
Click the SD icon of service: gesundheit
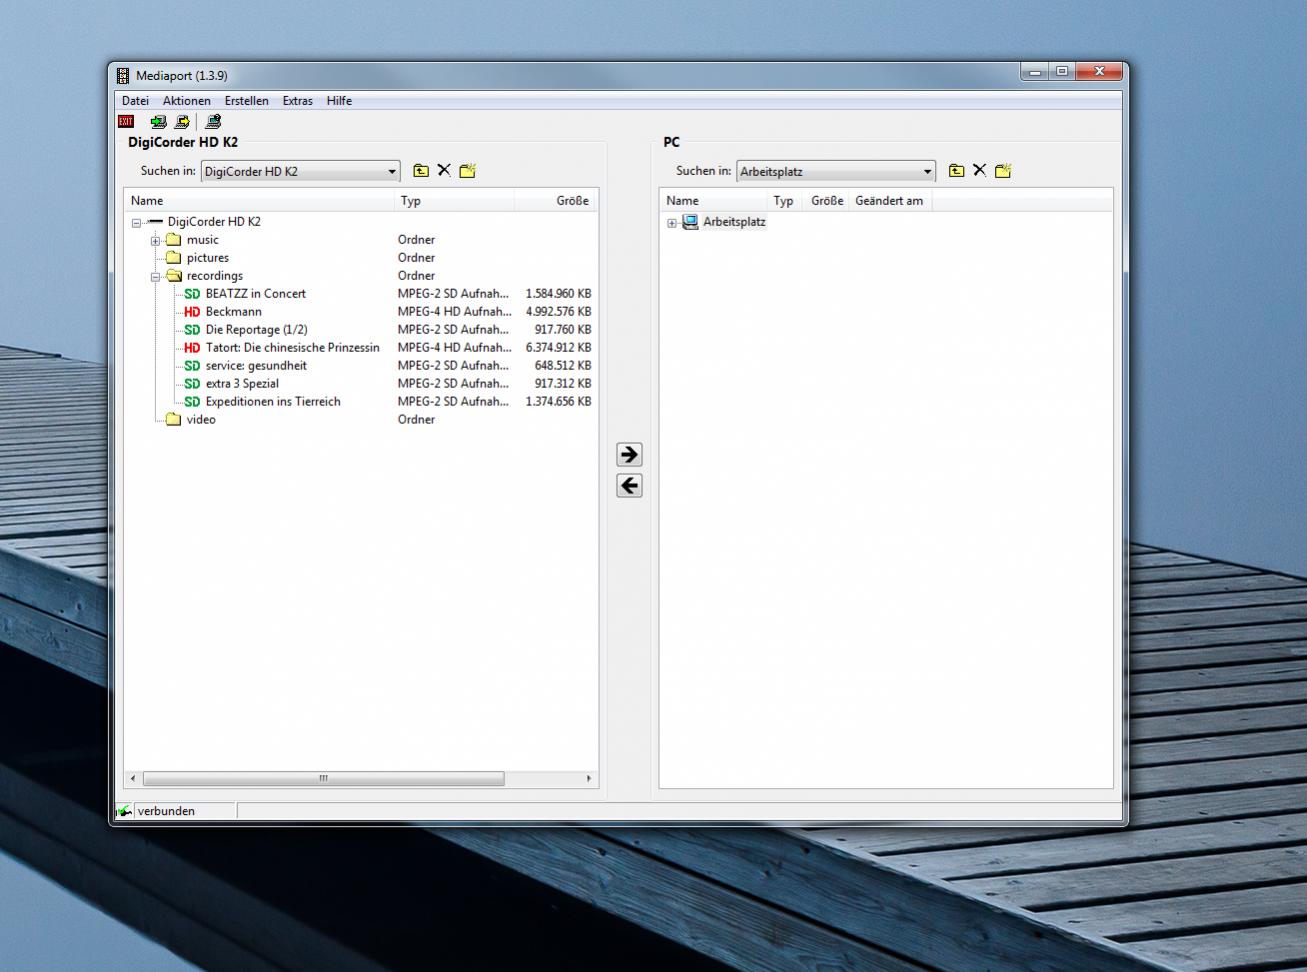pos(192,366)
